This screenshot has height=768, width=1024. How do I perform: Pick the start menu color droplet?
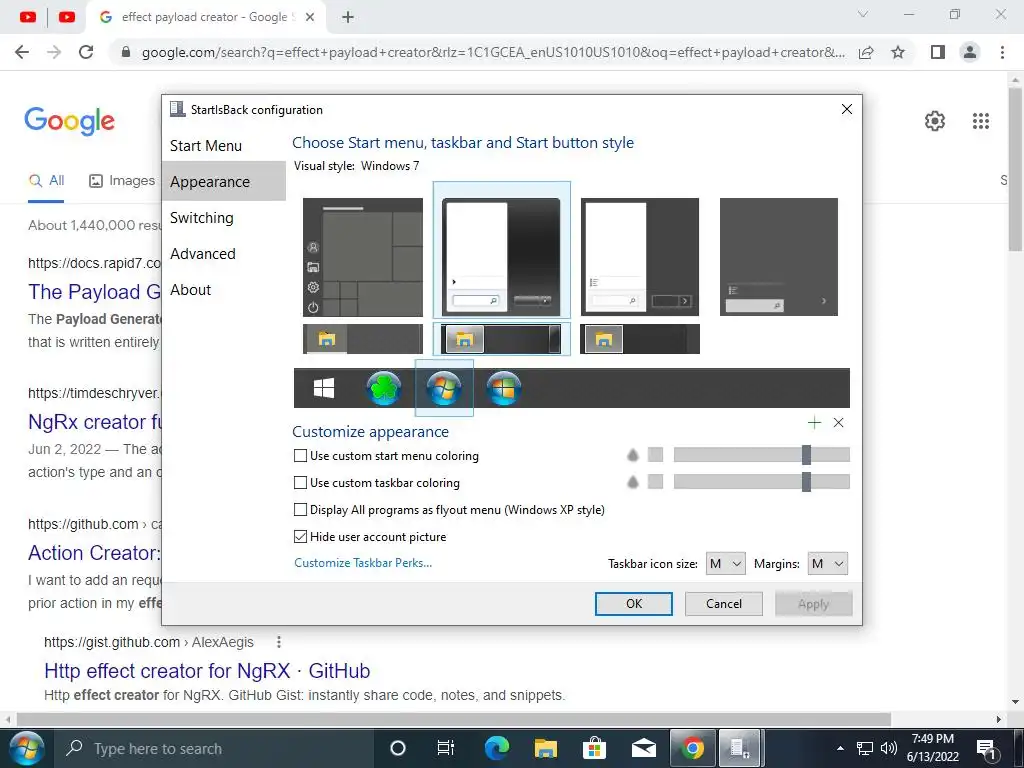coord(632,455)
